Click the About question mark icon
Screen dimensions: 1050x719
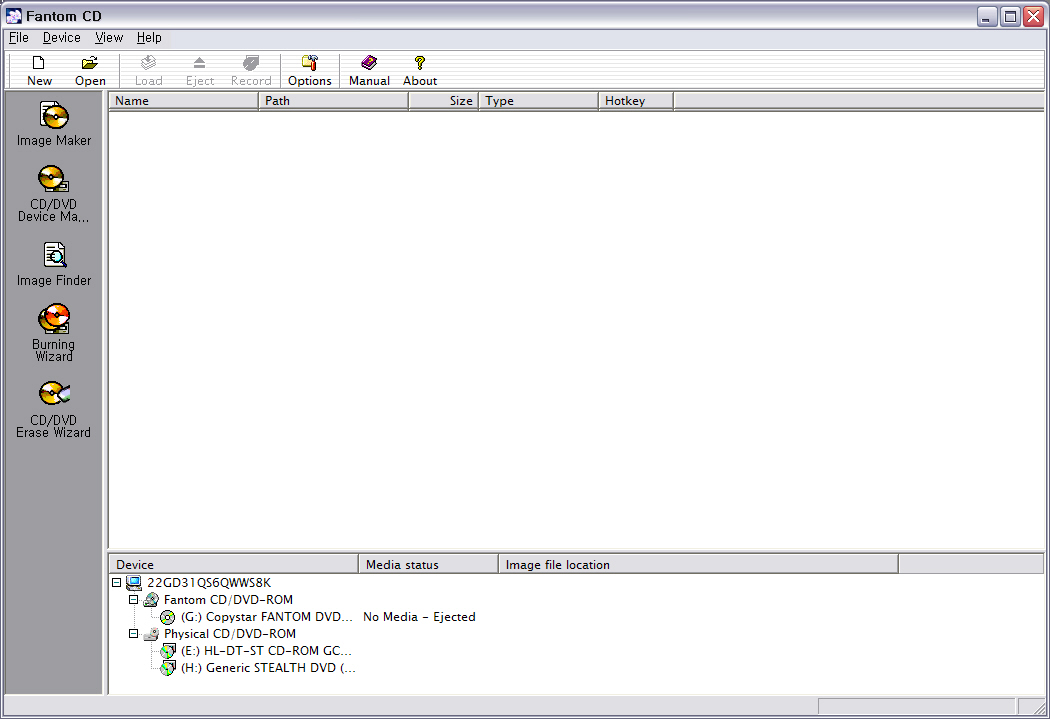tap(420, 71)
